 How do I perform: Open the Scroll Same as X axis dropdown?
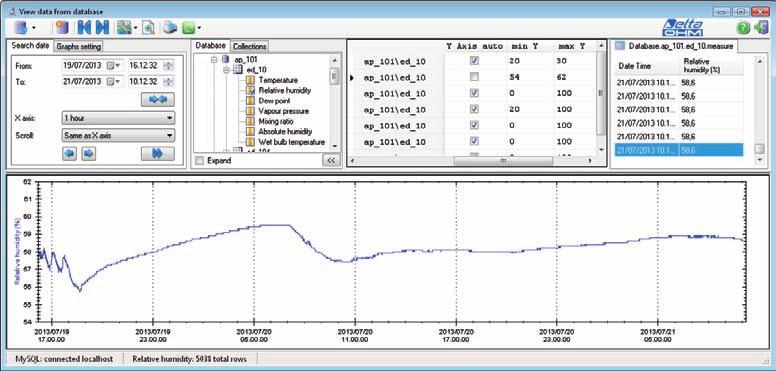click(118, 135)
